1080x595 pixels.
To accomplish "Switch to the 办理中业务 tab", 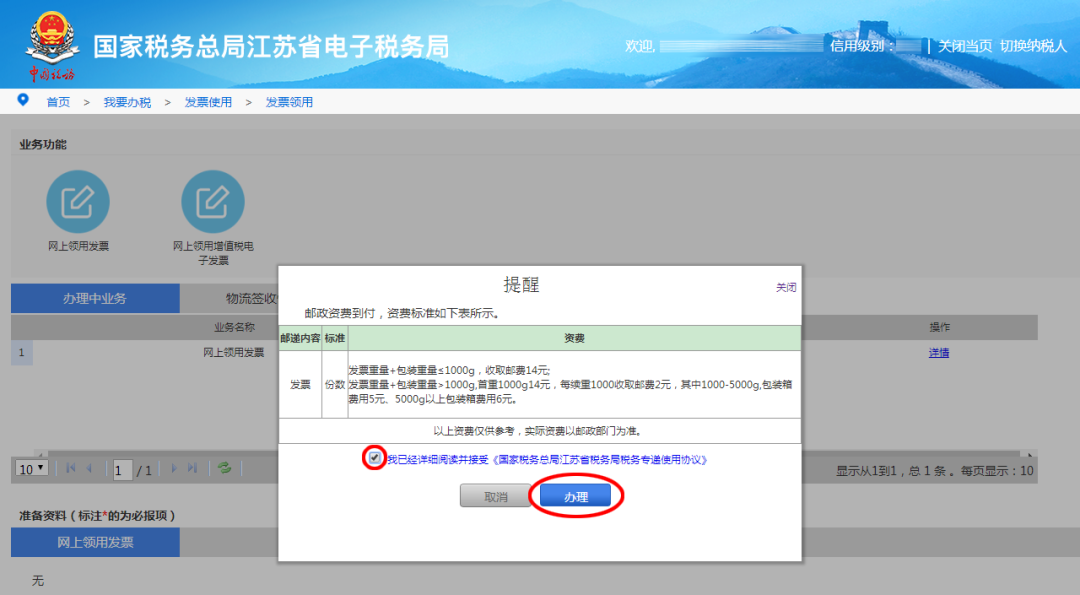I will [x=95, y=298].
